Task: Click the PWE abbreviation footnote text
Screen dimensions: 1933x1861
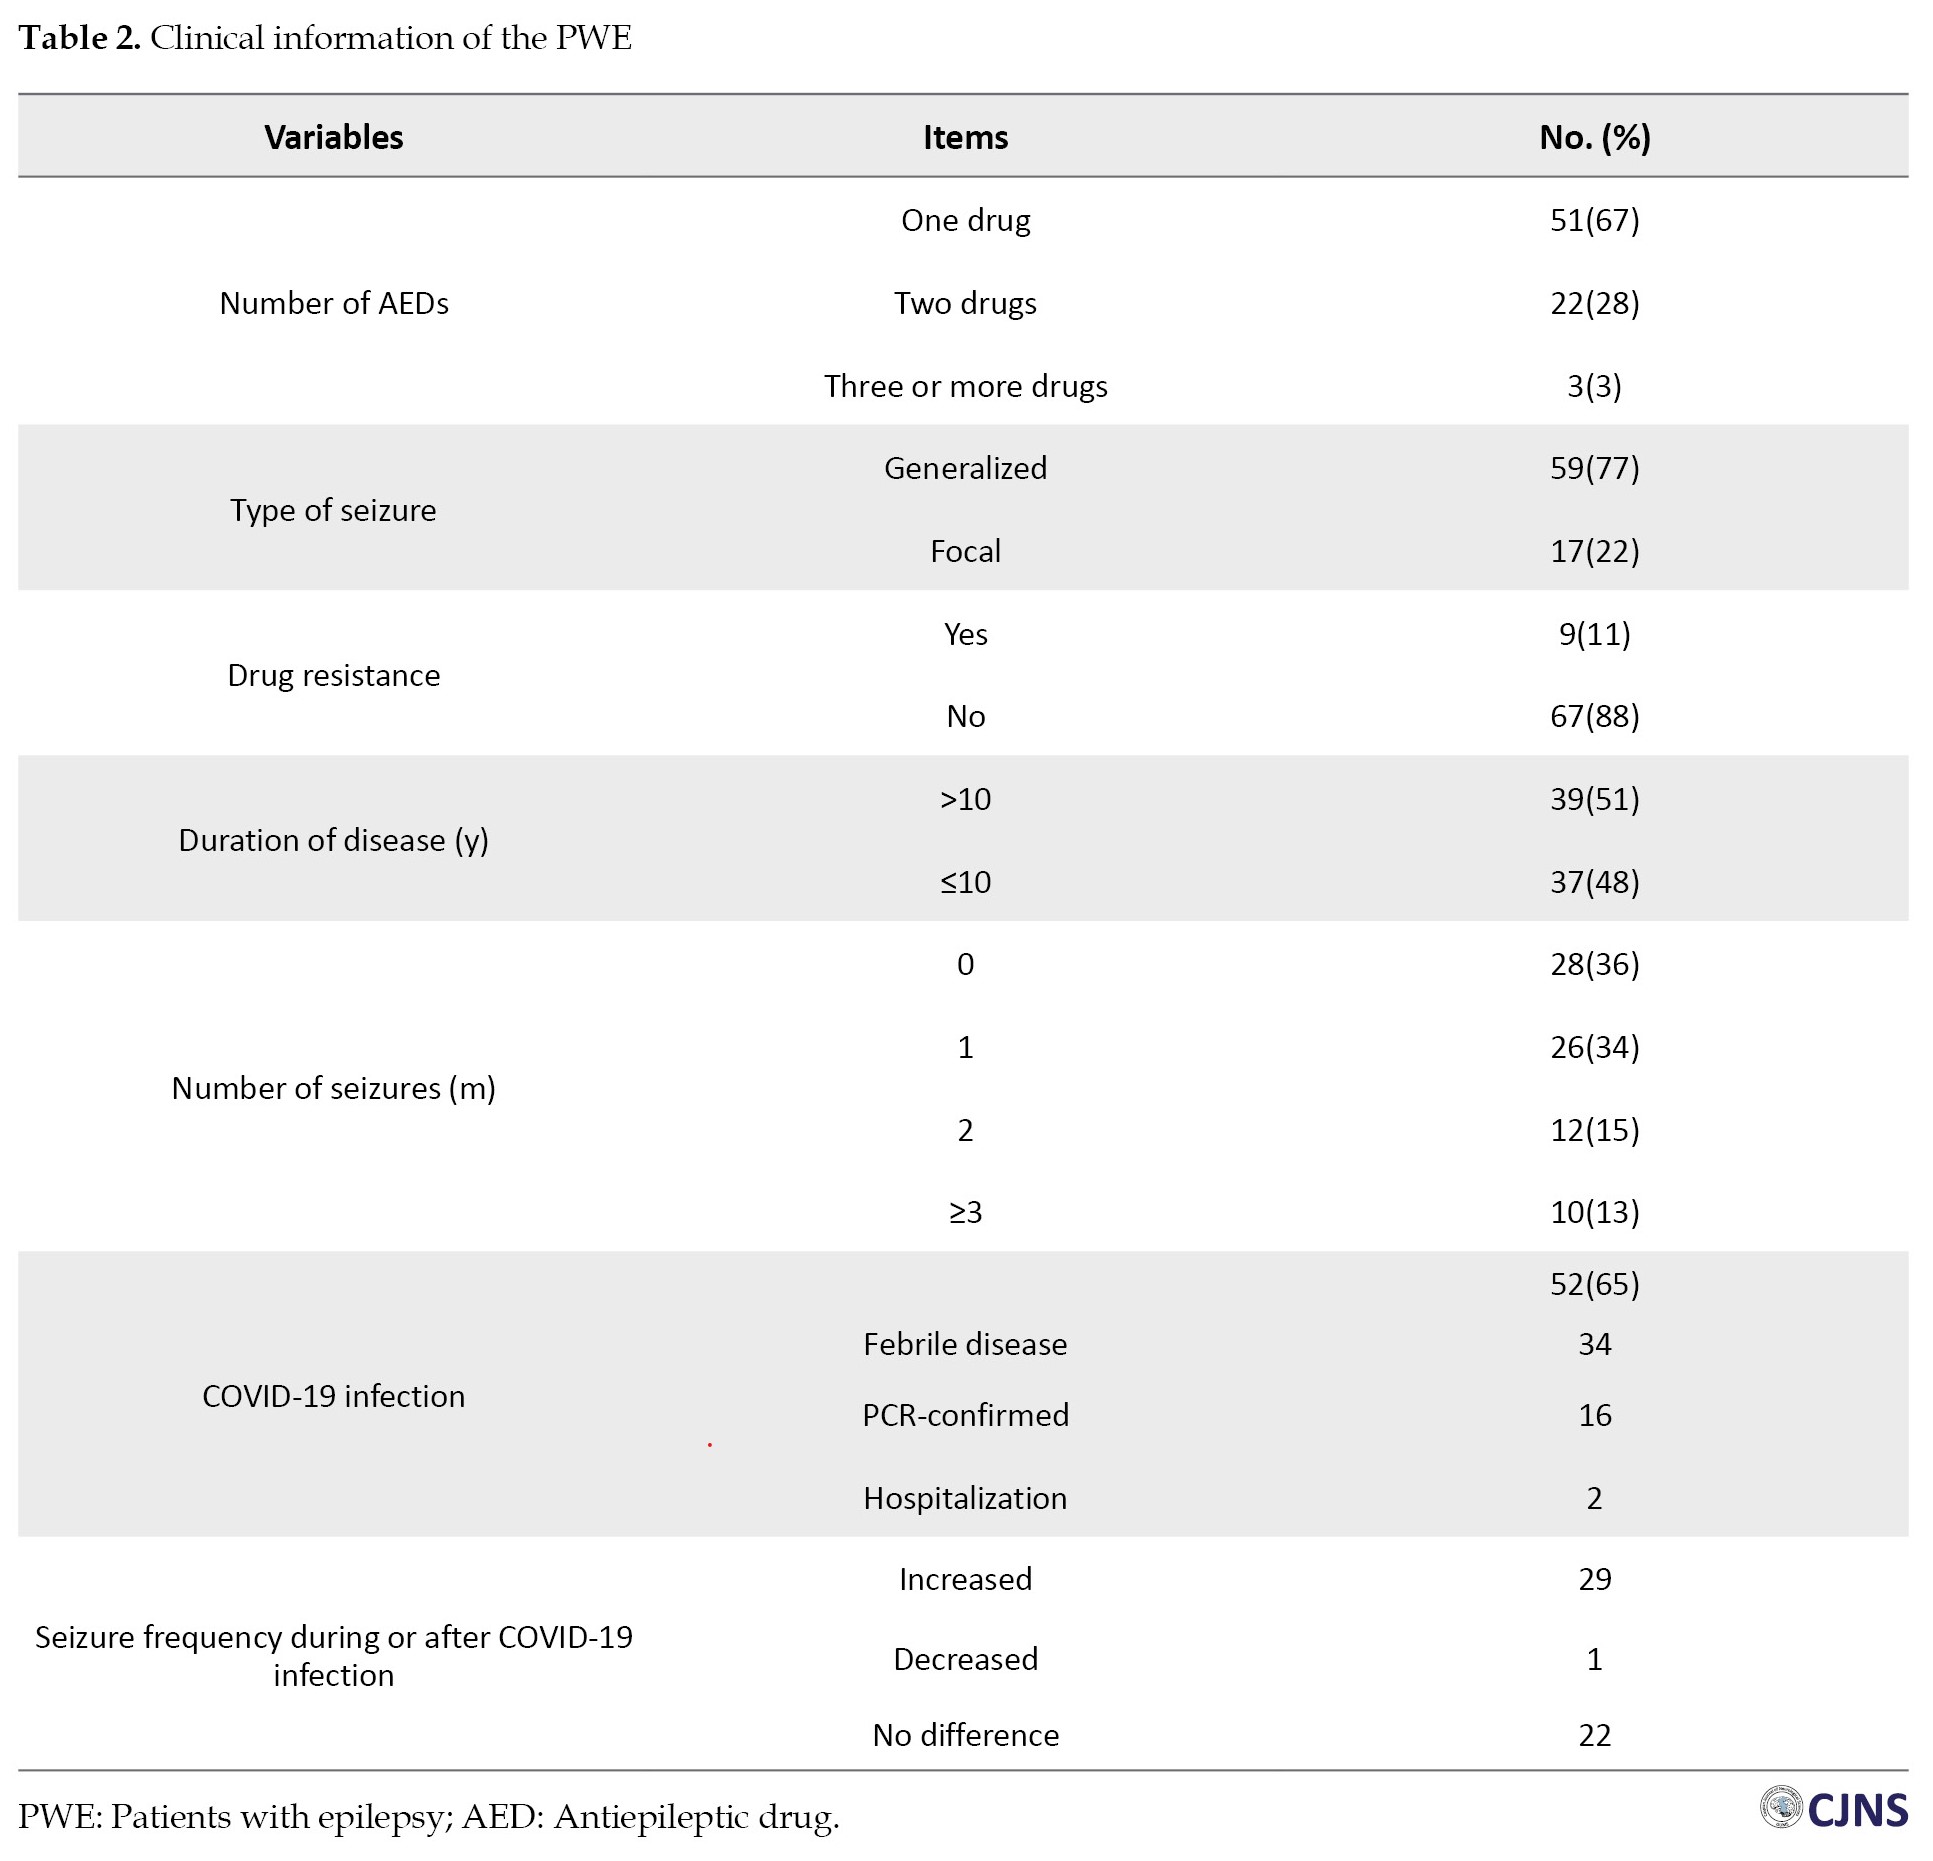Action: point(428,1817)
